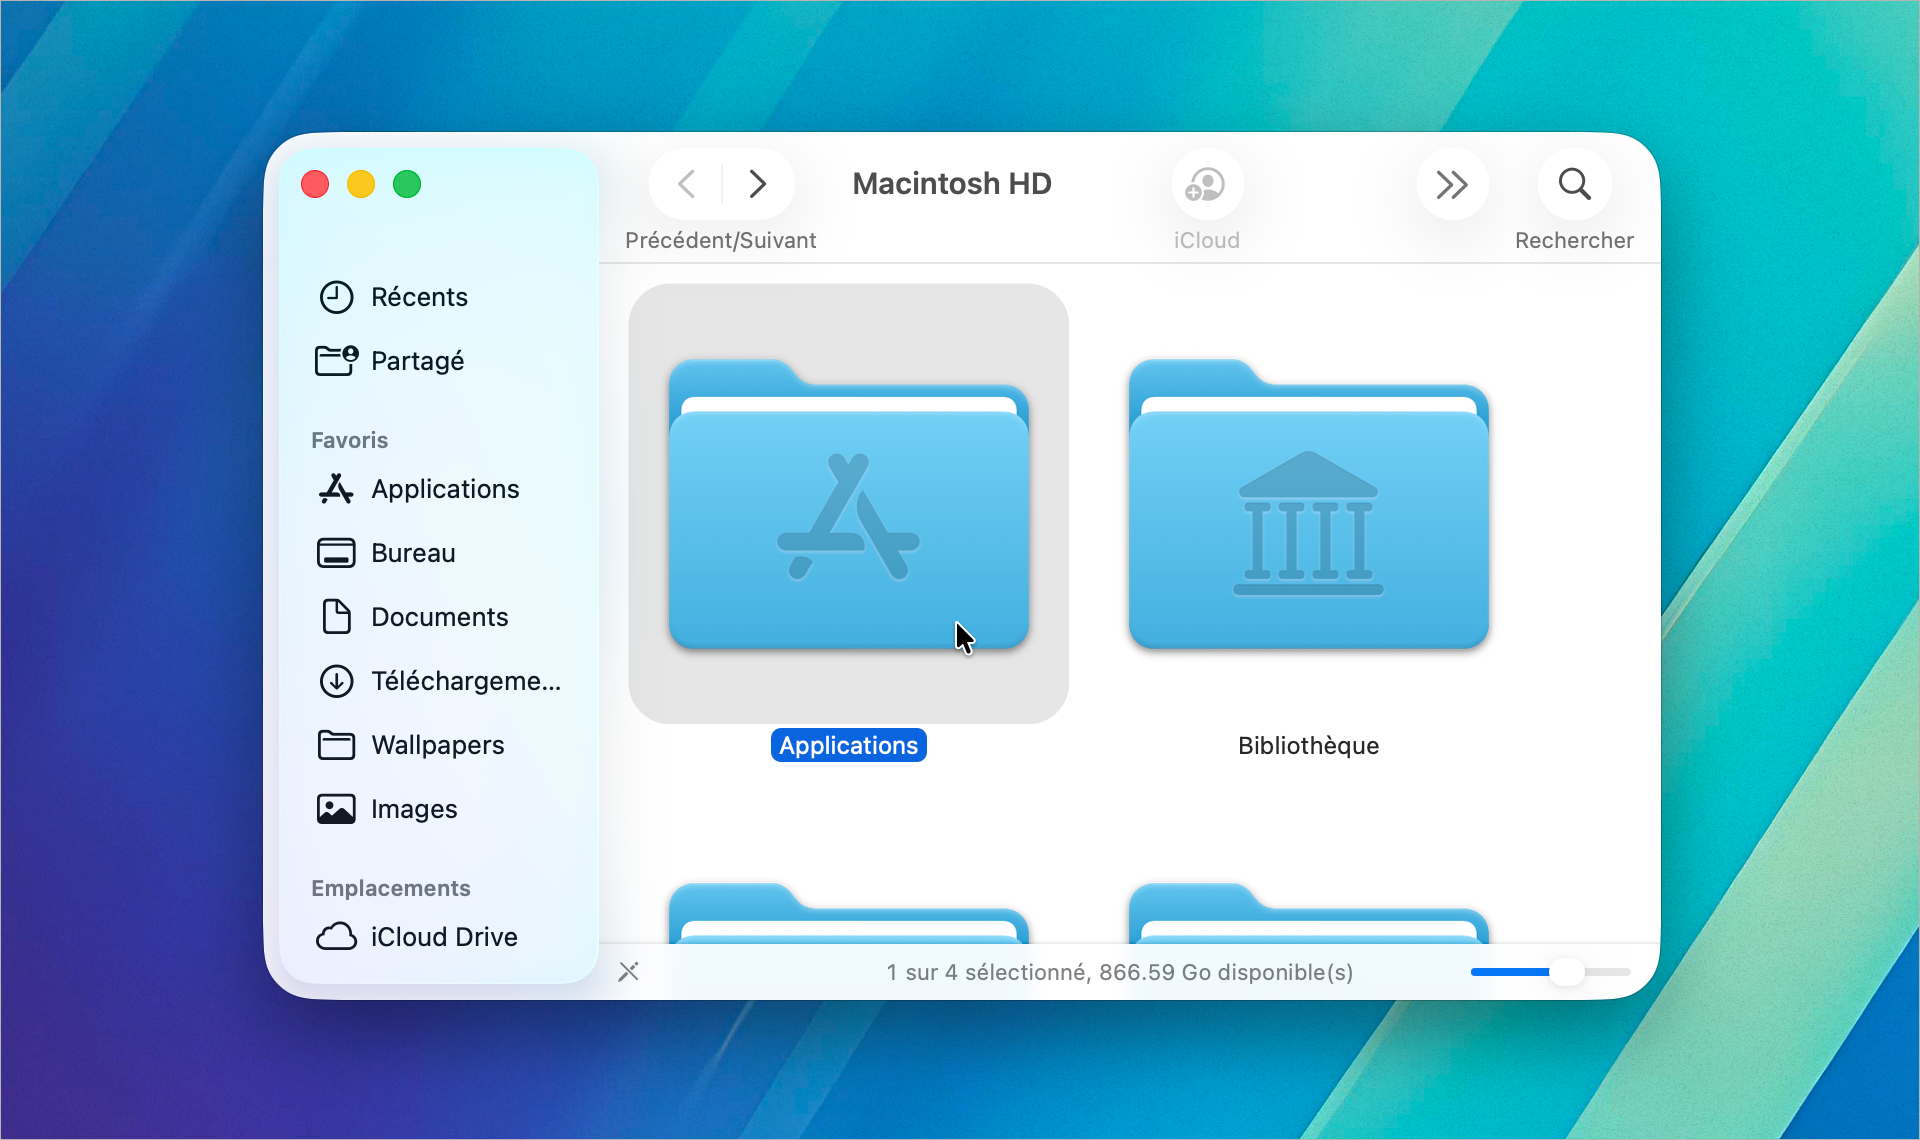Select Images in the sidebar
Screen dimensions: 1920x1140
[x=413, y=809]
